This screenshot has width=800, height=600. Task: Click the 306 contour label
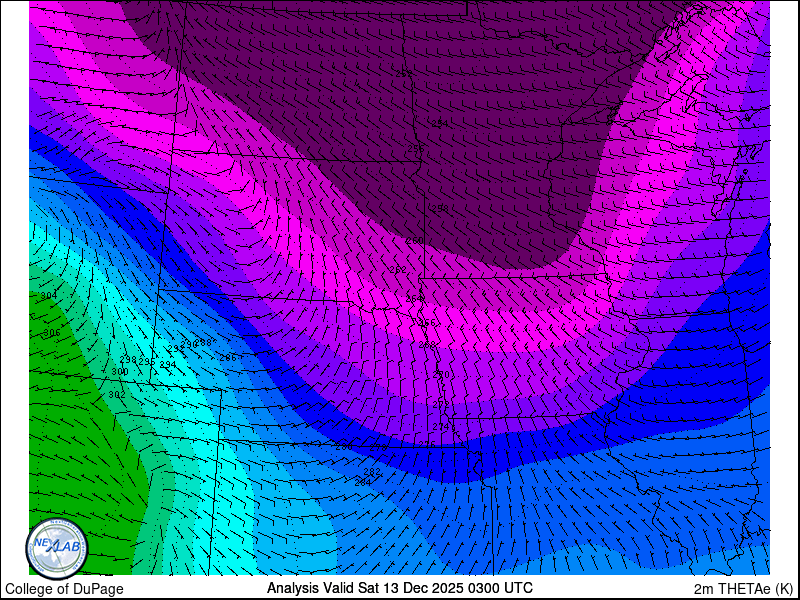(x=52, y=333)
